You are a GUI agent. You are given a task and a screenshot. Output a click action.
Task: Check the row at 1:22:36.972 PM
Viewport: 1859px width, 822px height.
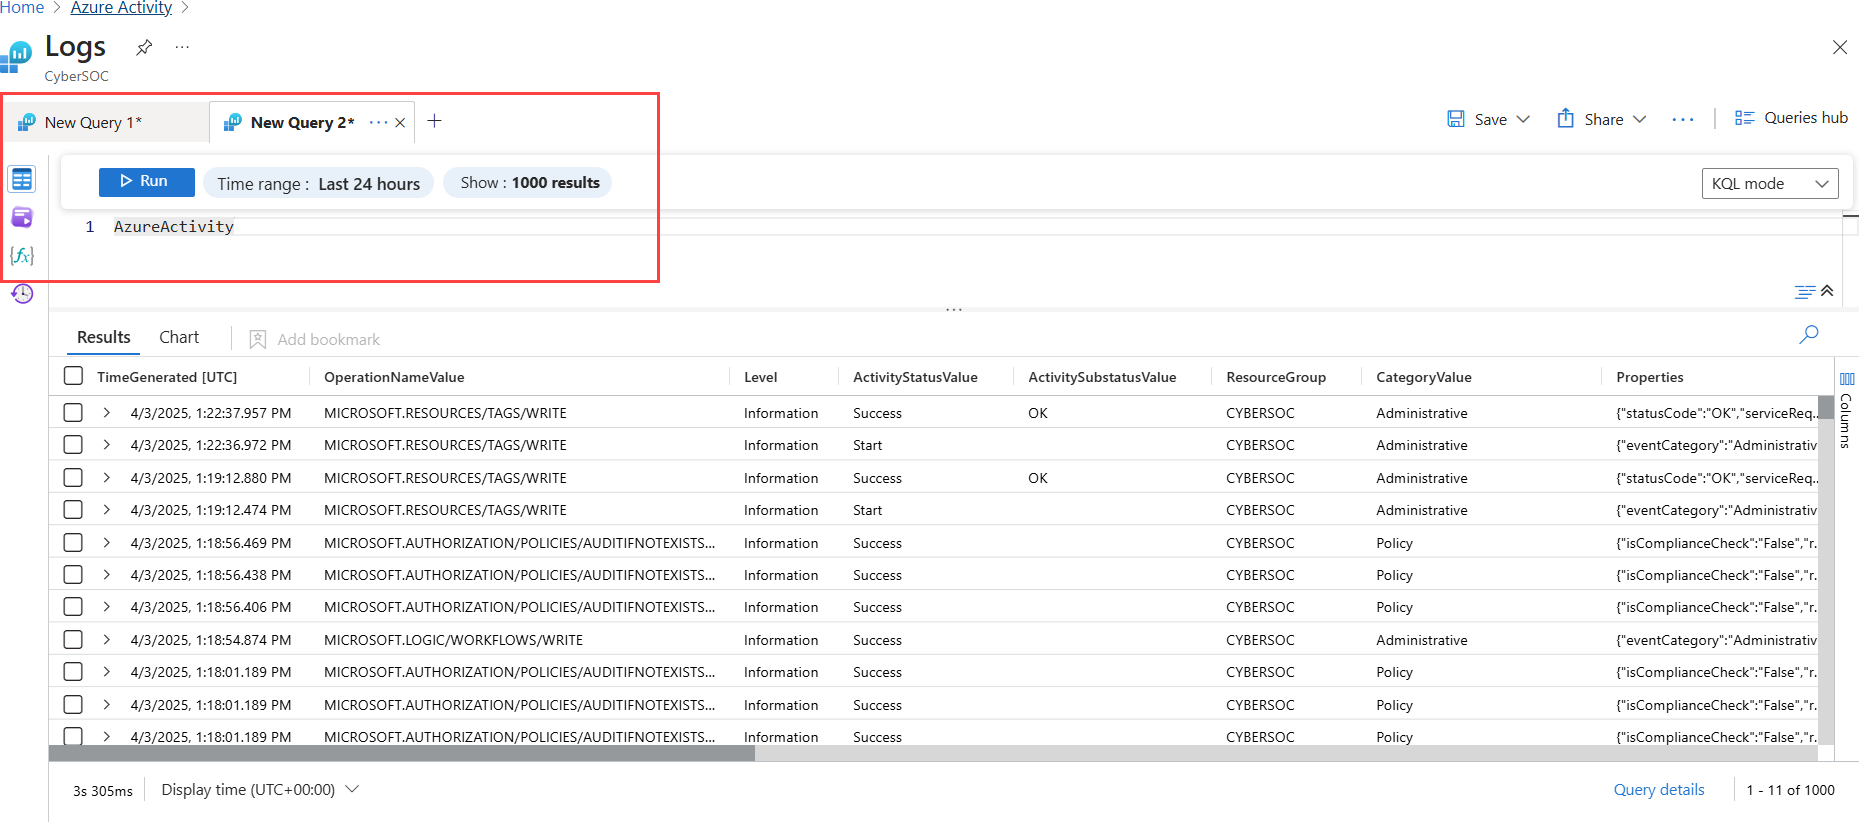point(73,444)
